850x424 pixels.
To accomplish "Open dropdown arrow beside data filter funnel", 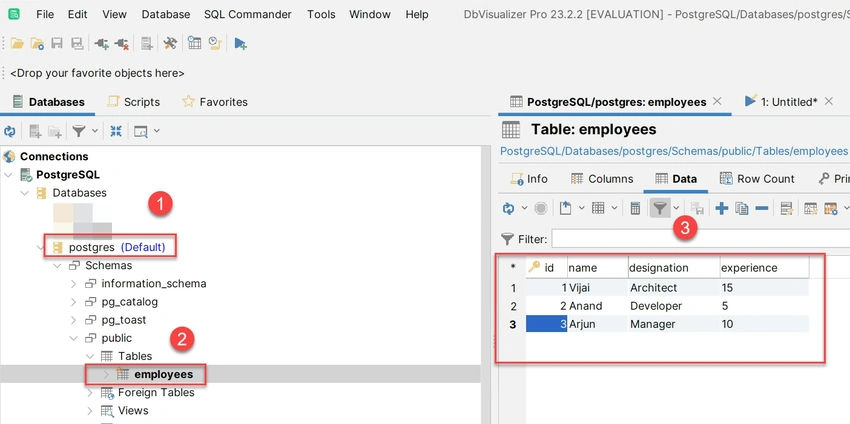I will tap(676, 208).
